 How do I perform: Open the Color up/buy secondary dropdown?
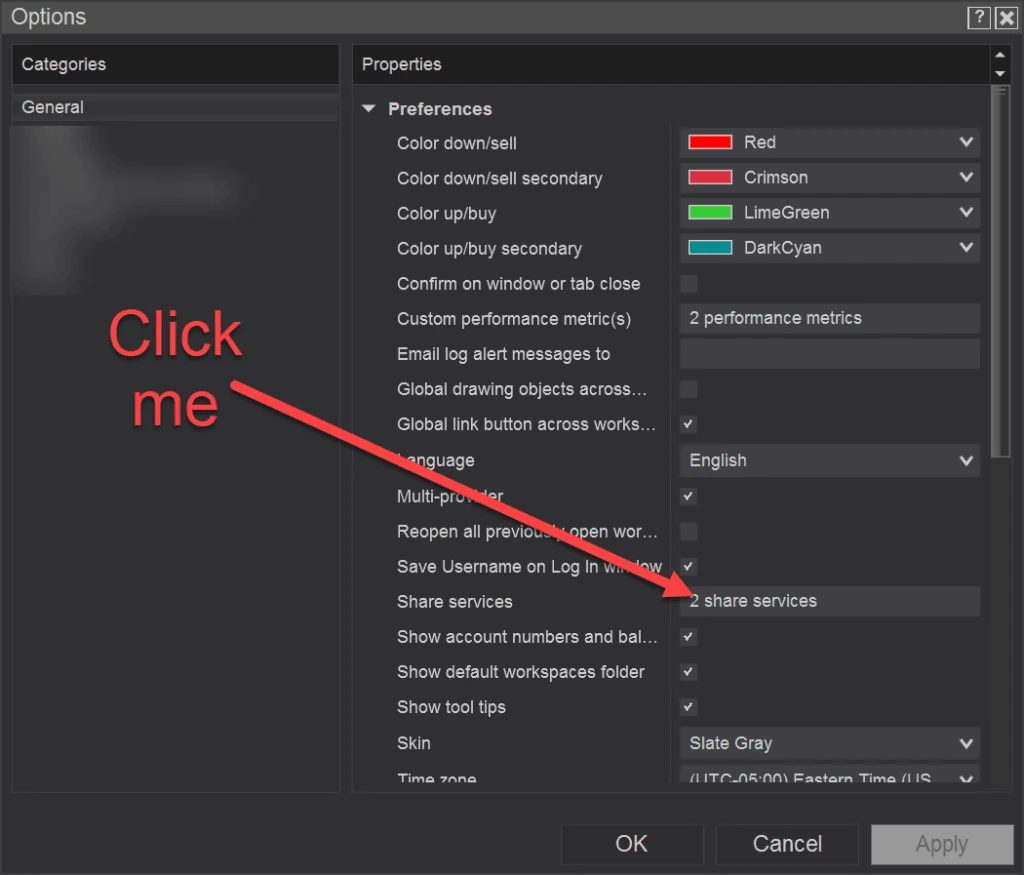tap(829, 248)
